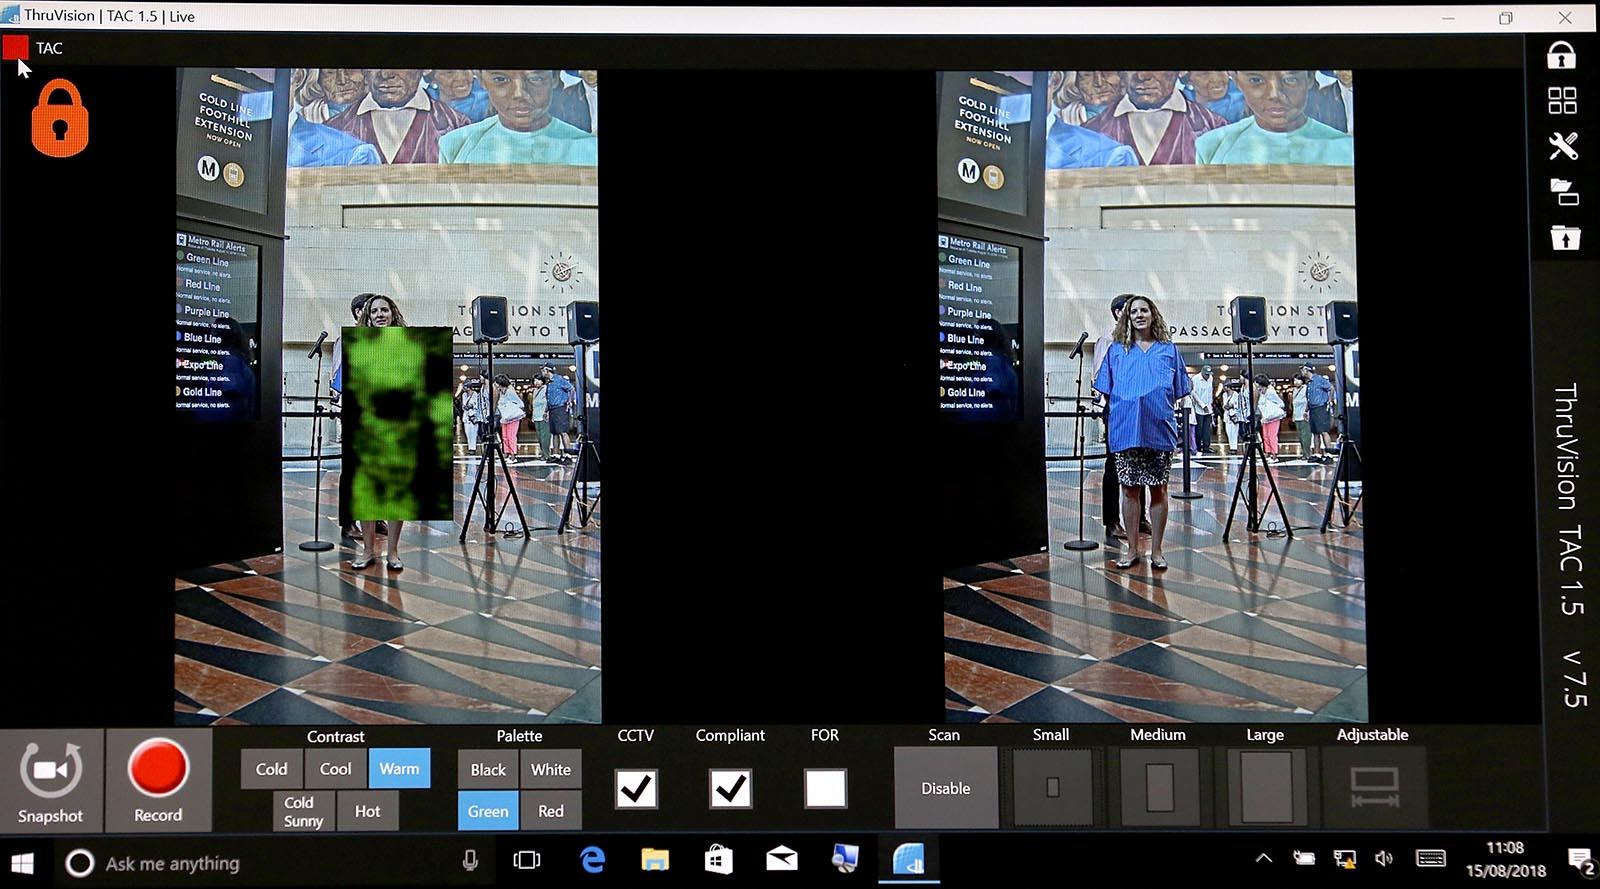The width and height of the screenshot is (1600, 889).
Task: Click the orange padlock icon
Action: pyautogui.click(x=60, y=119)
